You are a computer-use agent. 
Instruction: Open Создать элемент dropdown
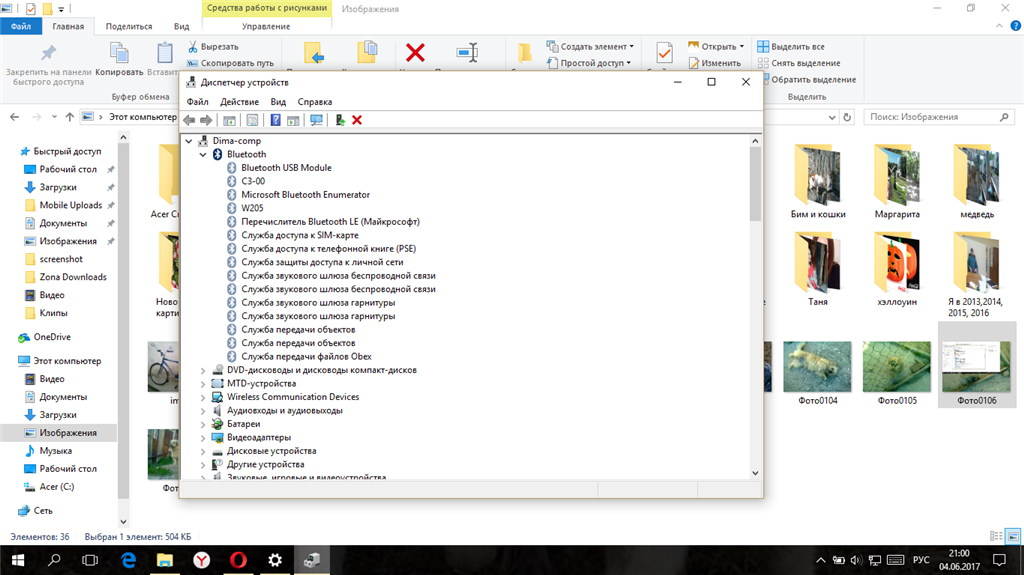click(590, 47)
